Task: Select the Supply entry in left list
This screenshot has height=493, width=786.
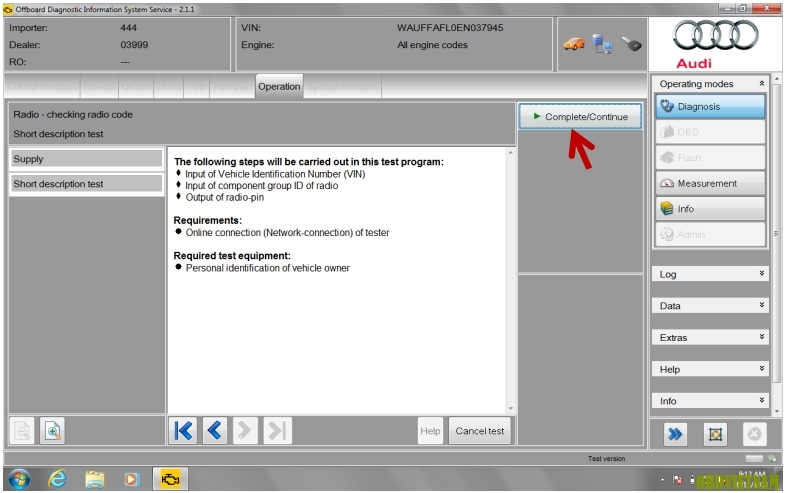Action: pyautogui.click(x=86, y=159)
